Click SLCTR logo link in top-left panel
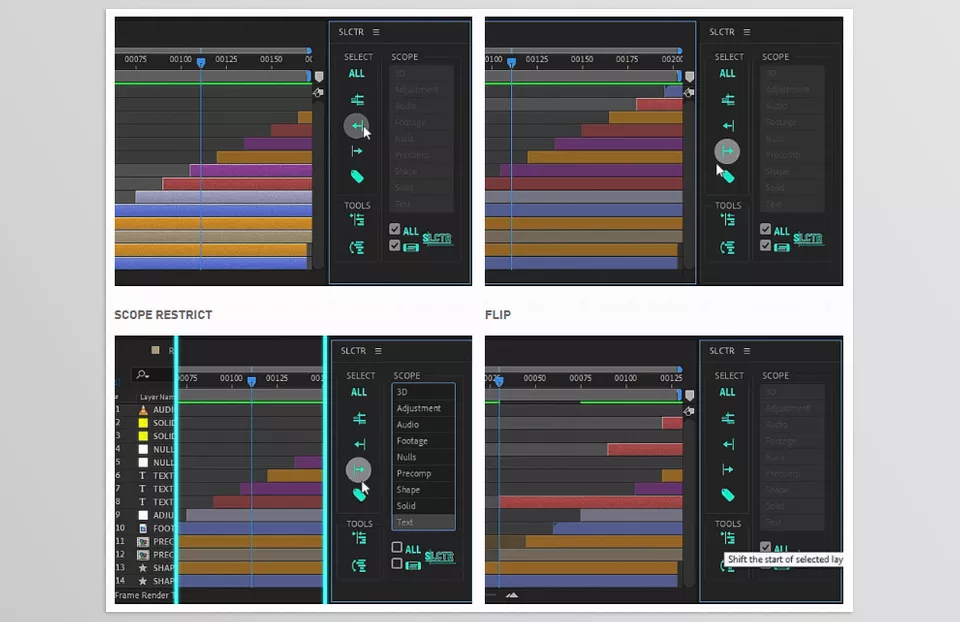Viewport: 960px width, 622px height. pyautogui.click(x=437, y=239)
